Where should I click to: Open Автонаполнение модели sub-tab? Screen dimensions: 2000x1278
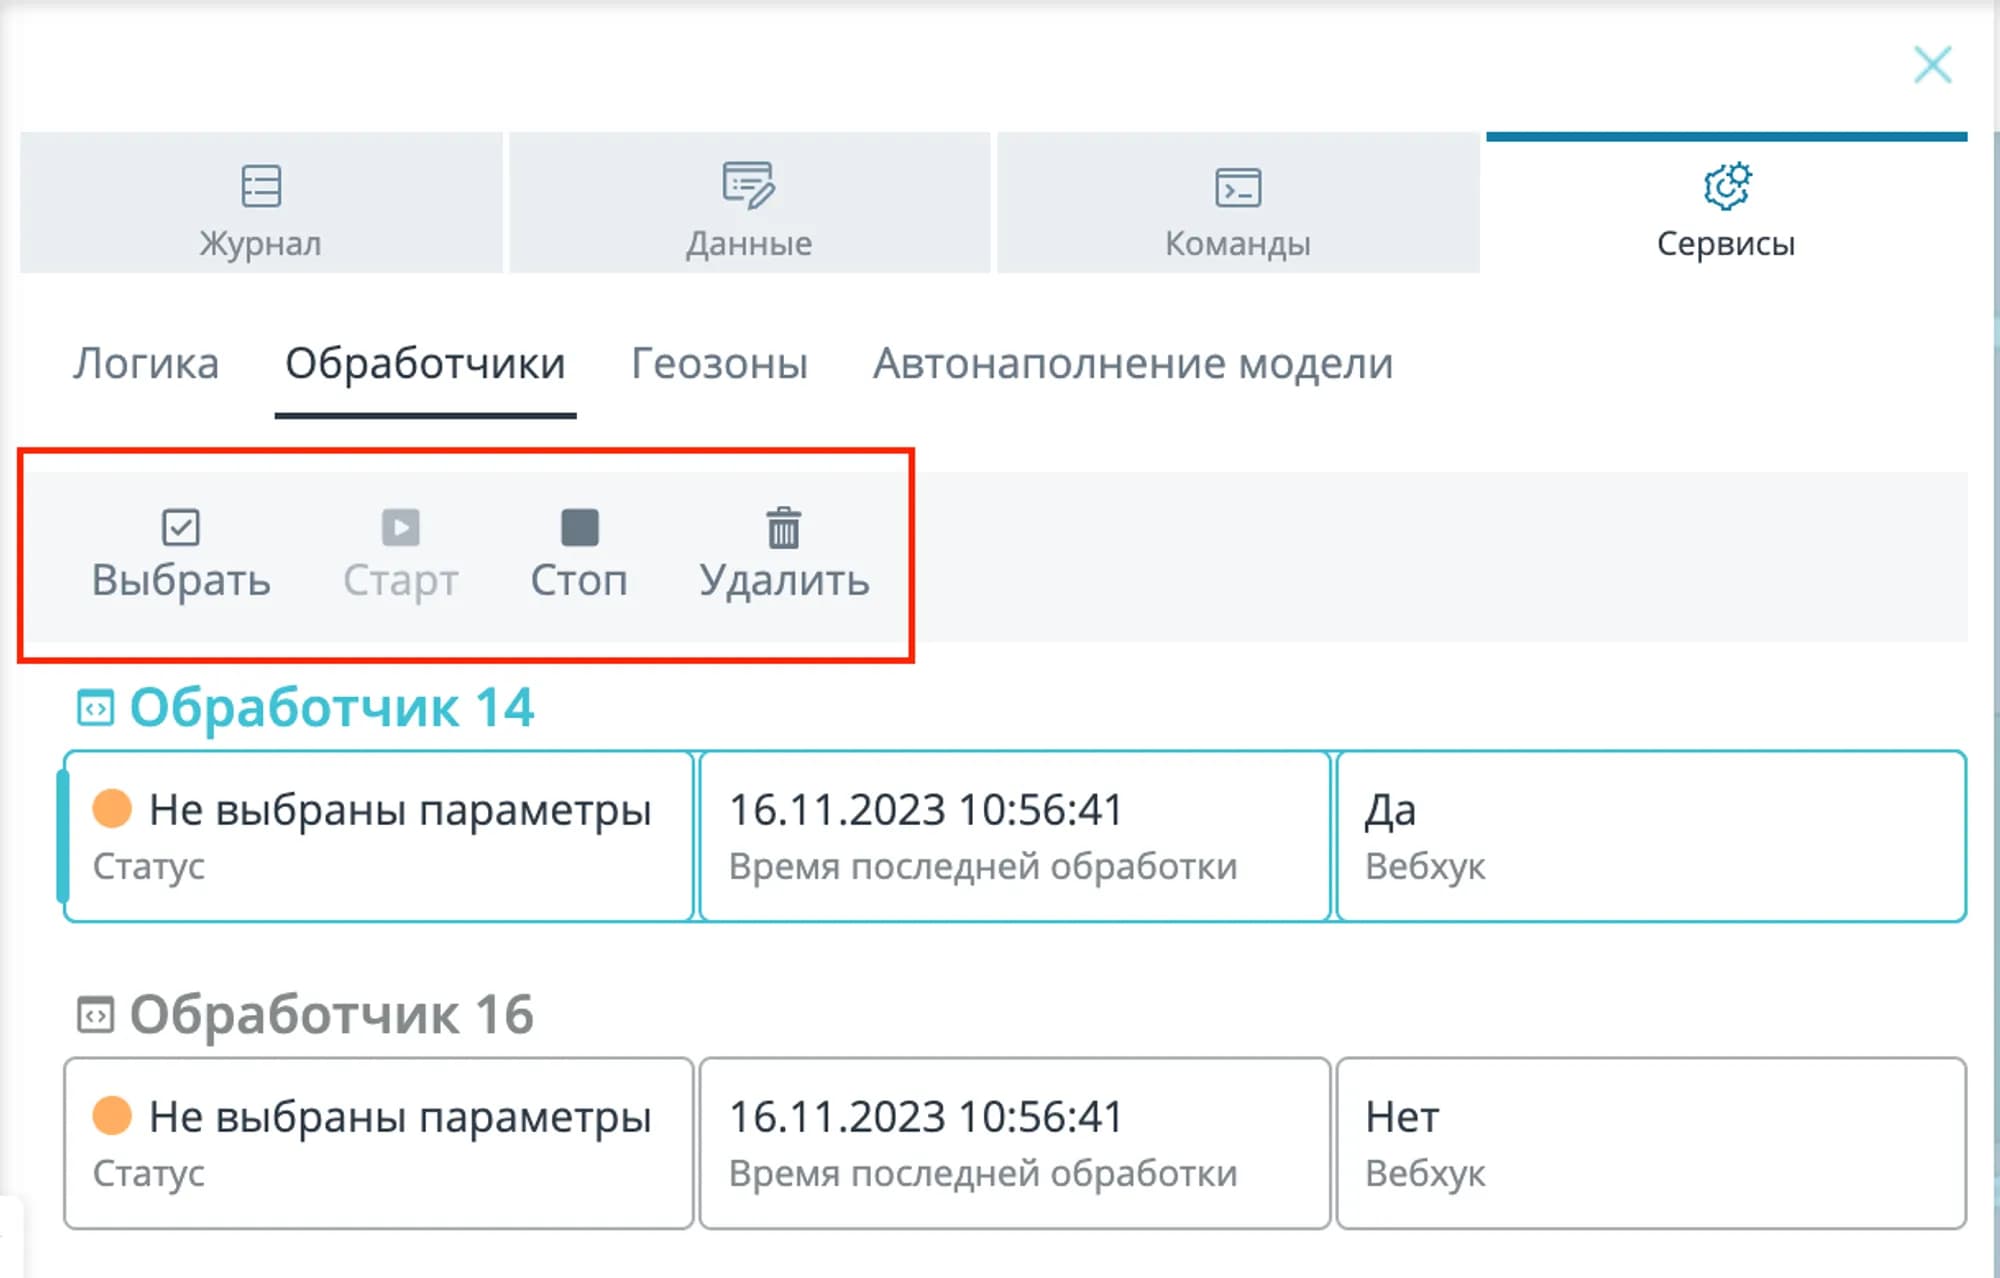tap(1132, 364)
